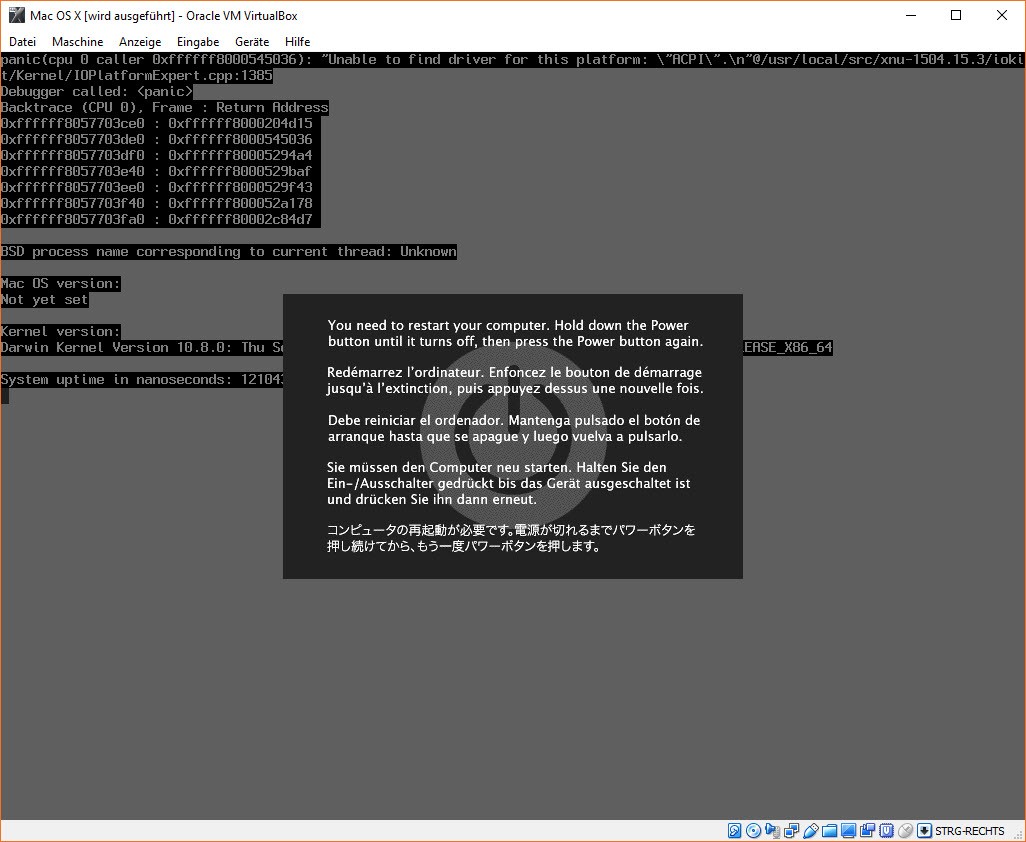Open the Maschine menu
The image size is (1026, 842).
pyautogui.click(x=77, y=42)
